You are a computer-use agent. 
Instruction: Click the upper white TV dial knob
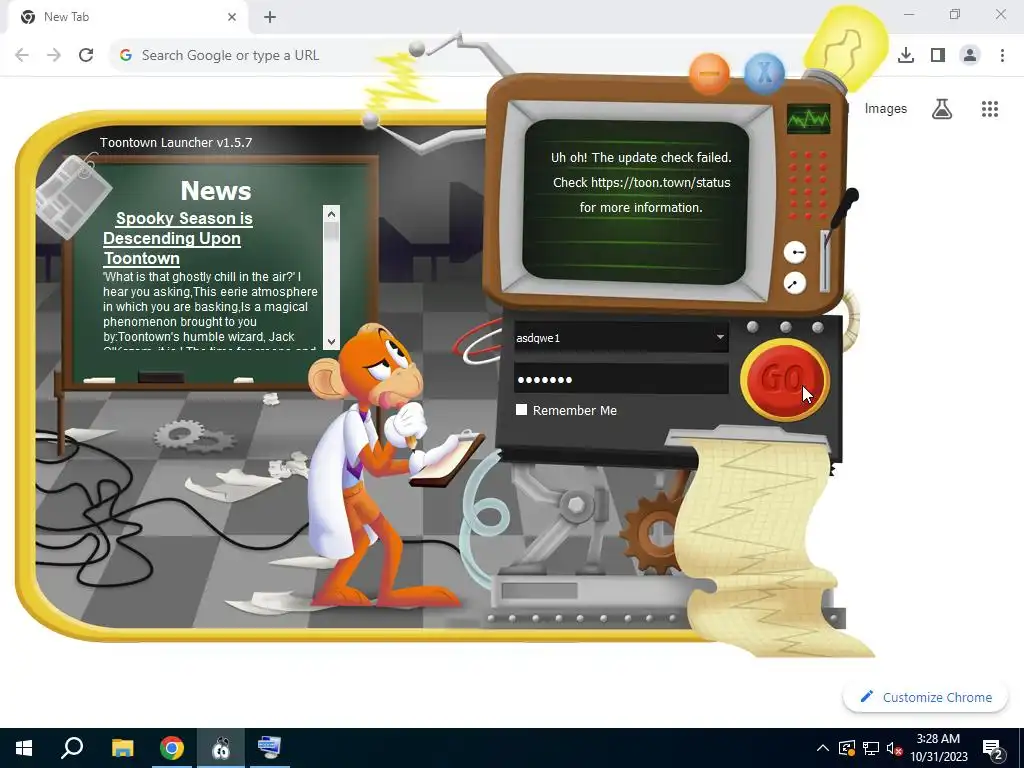pyautogui.click(x=795, y=252)
